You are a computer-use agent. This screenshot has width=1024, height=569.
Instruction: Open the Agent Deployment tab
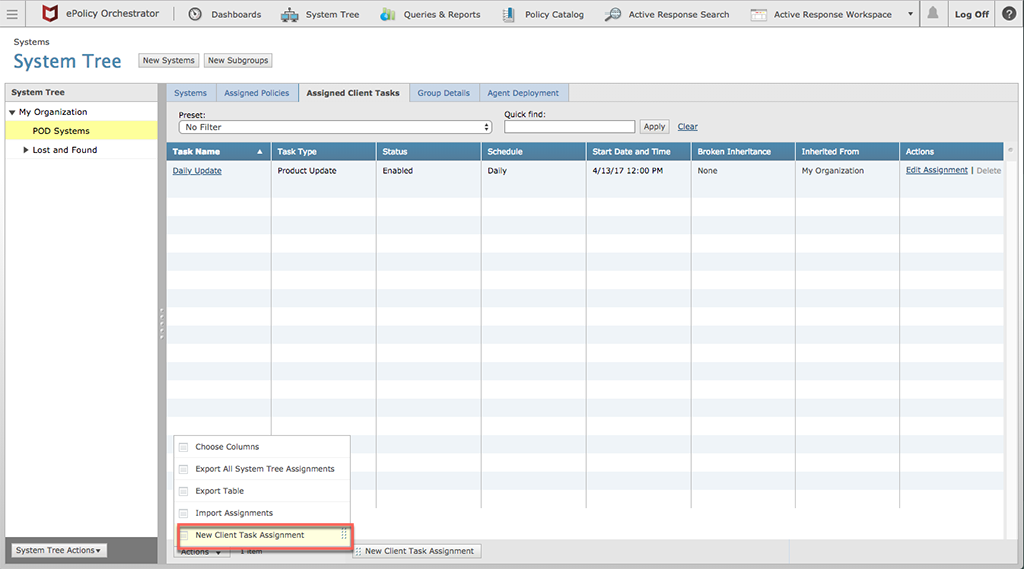[523, 93]
